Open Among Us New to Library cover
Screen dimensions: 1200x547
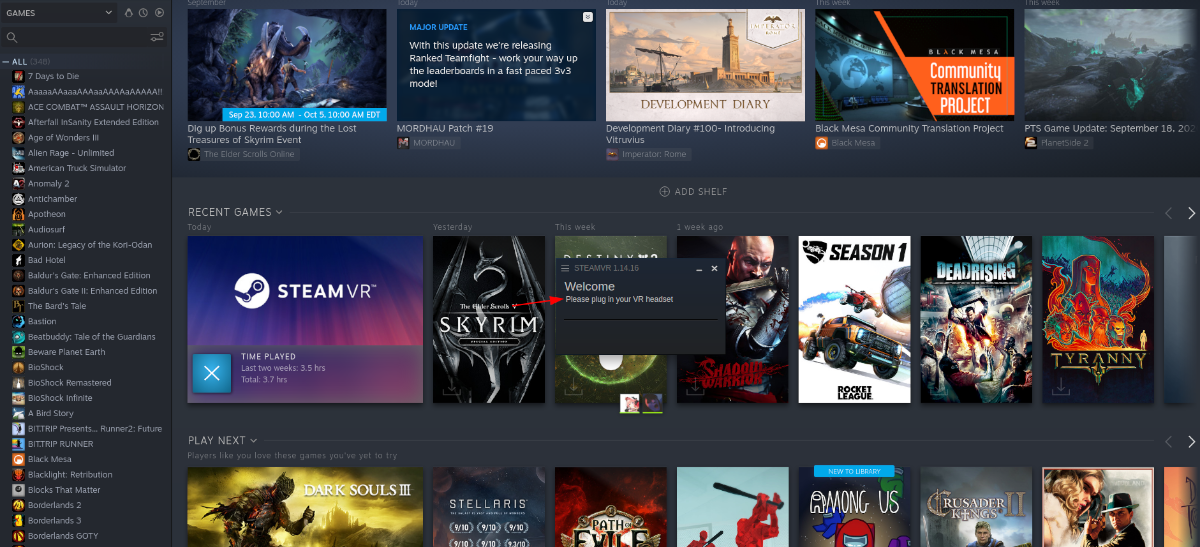click(x=855, y=507)
